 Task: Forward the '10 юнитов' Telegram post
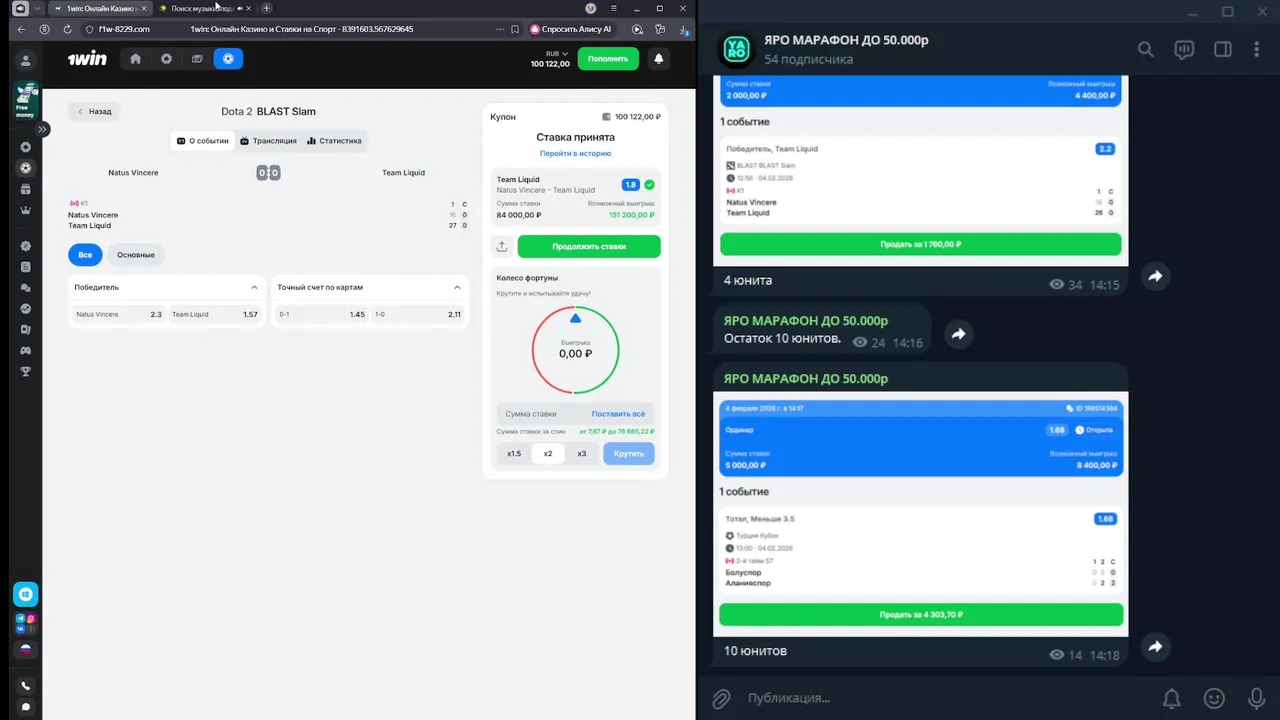1156,647
